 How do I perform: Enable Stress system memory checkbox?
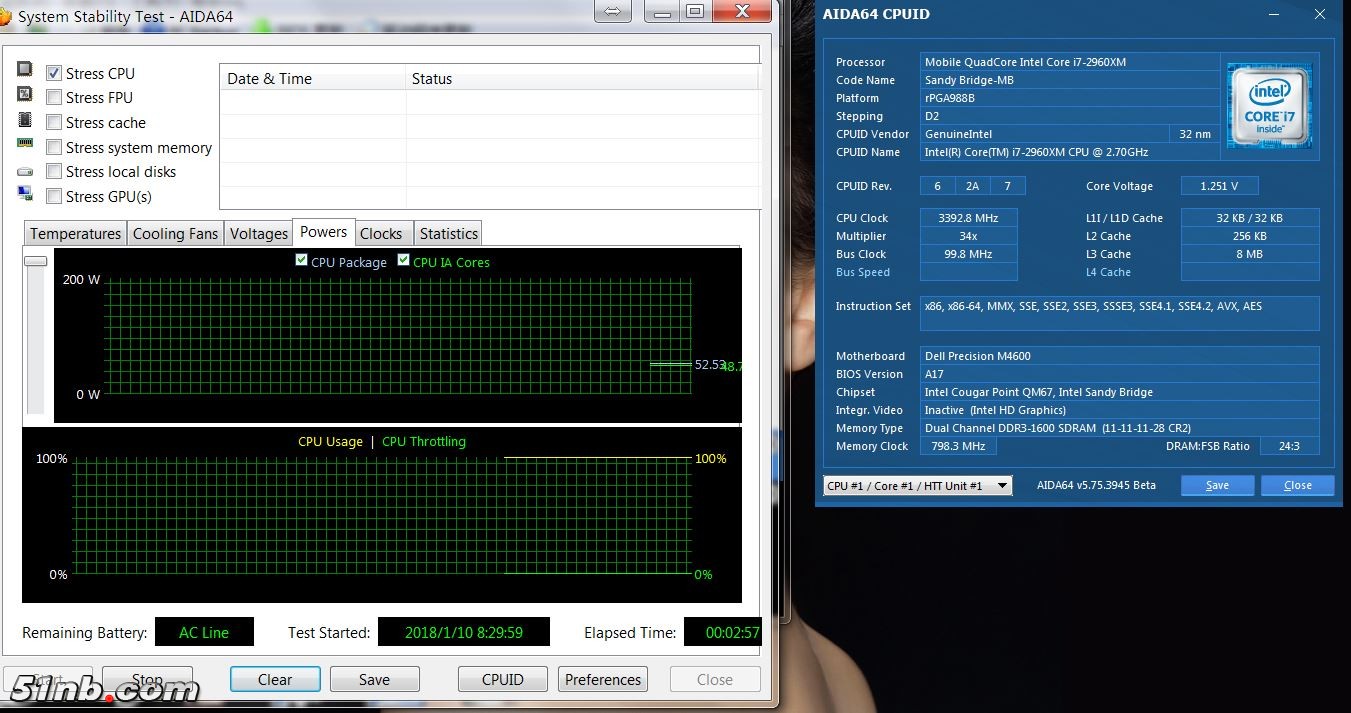coord(54,148)
